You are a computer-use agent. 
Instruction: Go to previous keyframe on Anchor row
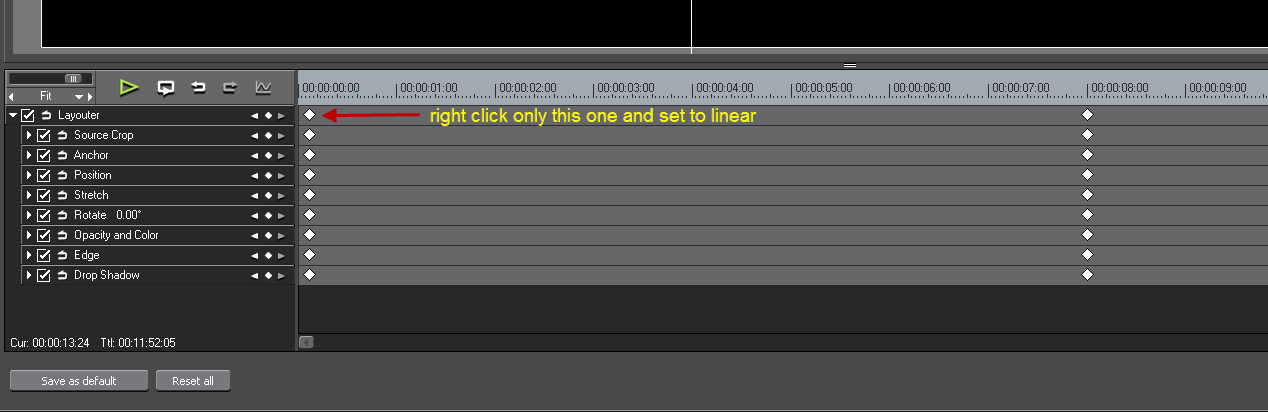click(255, 155)
